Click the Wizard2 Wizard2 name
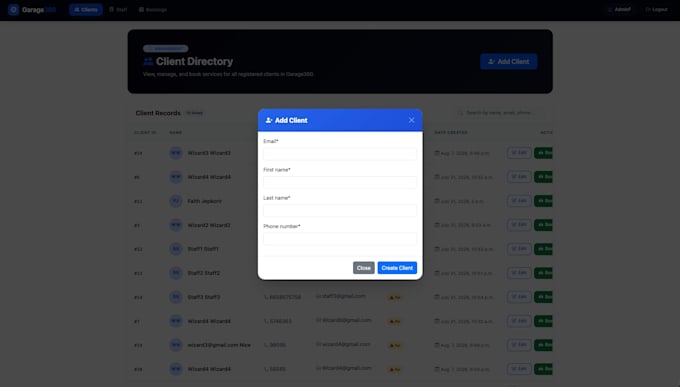This screenshot has height=387, width=680. (x=209, y=225)
